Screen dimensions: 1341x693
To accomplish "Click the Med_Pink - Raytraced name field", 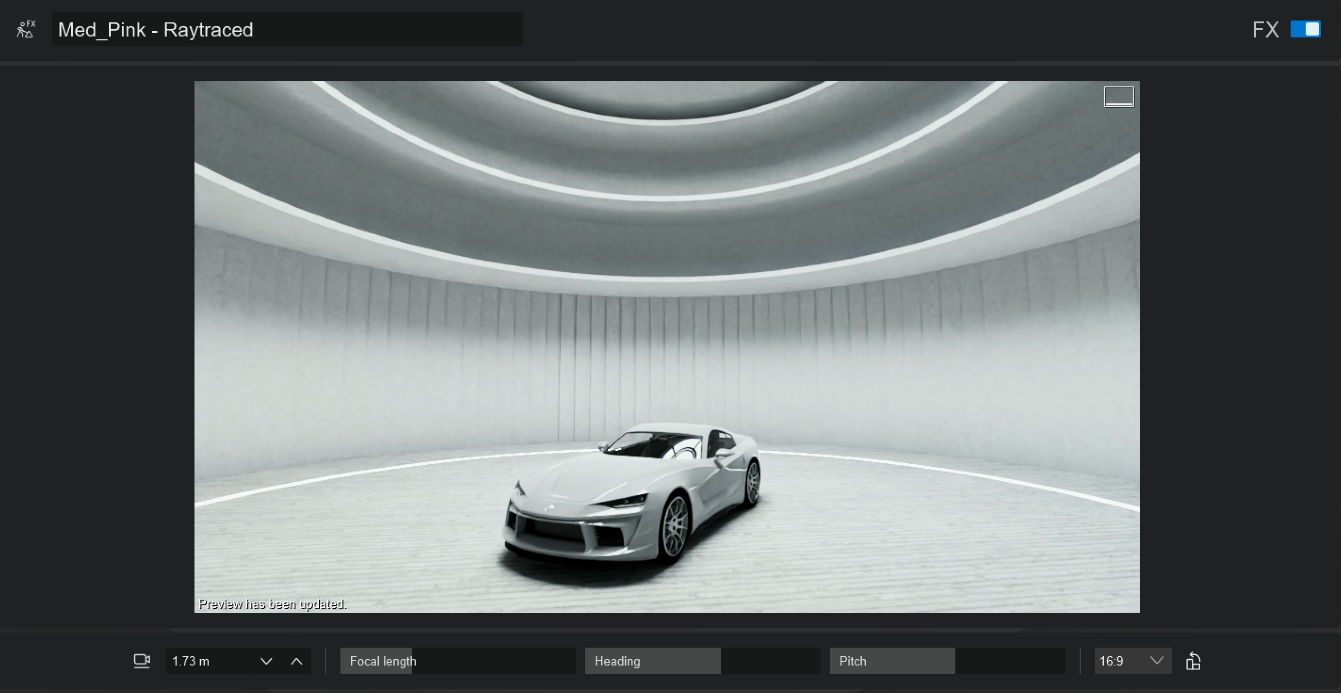I will pos(287,30).
